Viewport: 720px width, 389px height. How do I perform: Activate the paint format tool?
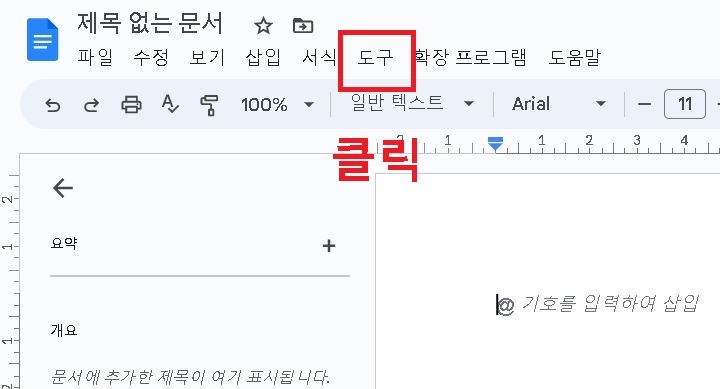209,105
